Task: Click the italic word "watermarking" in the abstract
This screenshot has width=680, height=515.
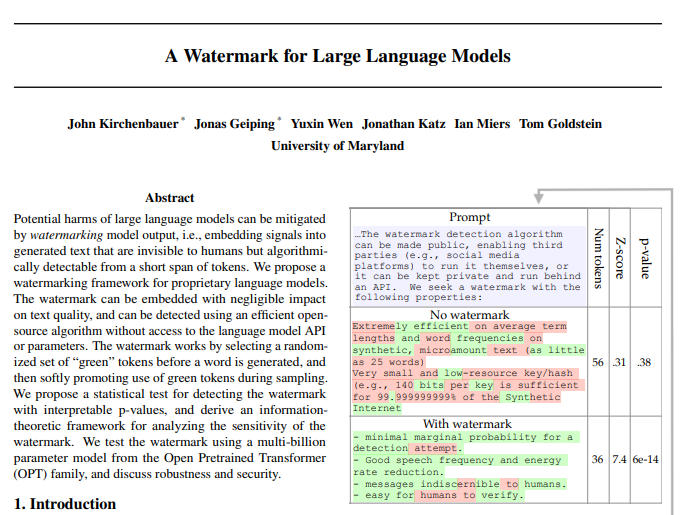Action: tap(66, 235)
